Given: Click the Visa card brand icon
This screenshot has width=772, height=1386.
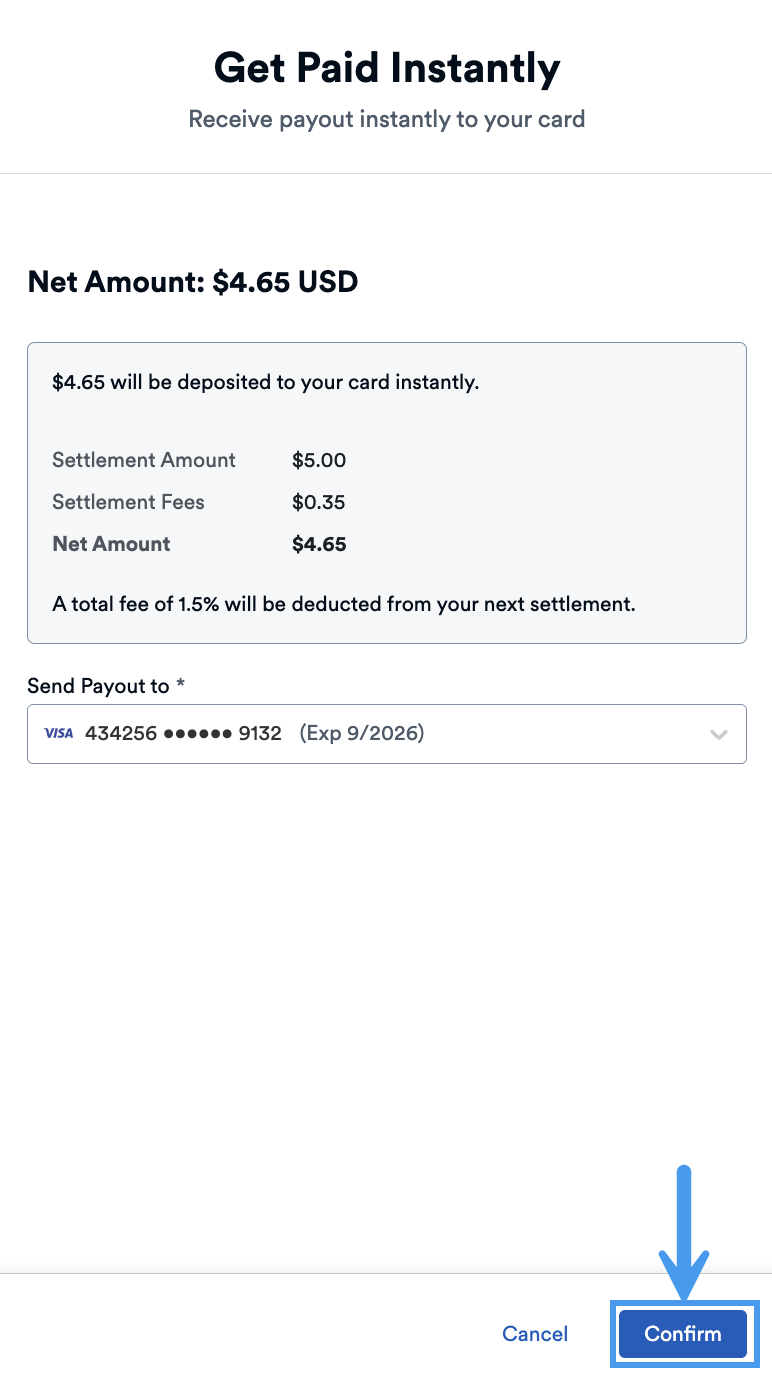Looking at the screenshot, I should pyautogui.click(x=56, y=733).
